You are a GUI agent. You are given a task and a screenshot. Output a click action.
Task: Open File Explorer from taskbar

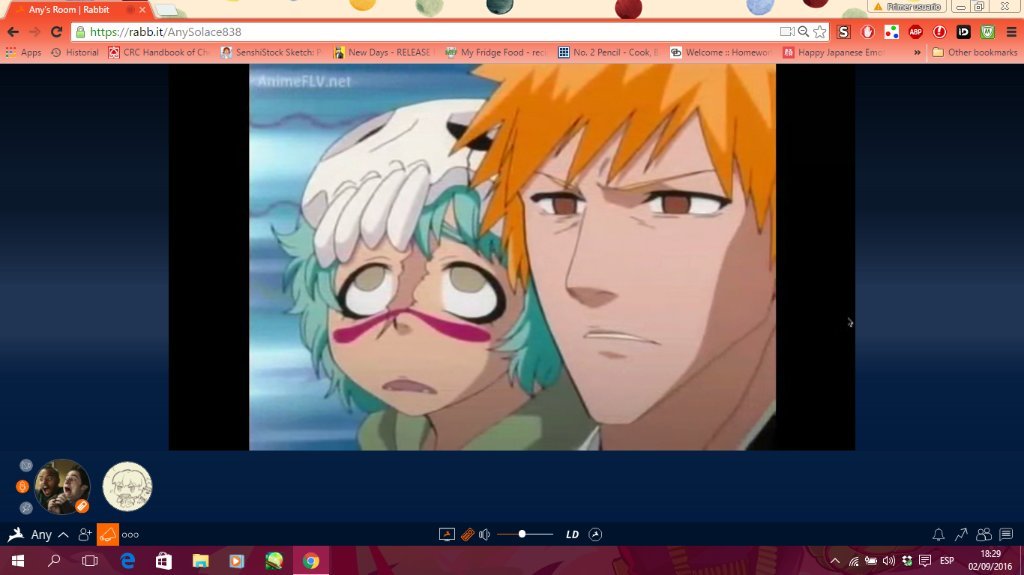coord(200,561)
